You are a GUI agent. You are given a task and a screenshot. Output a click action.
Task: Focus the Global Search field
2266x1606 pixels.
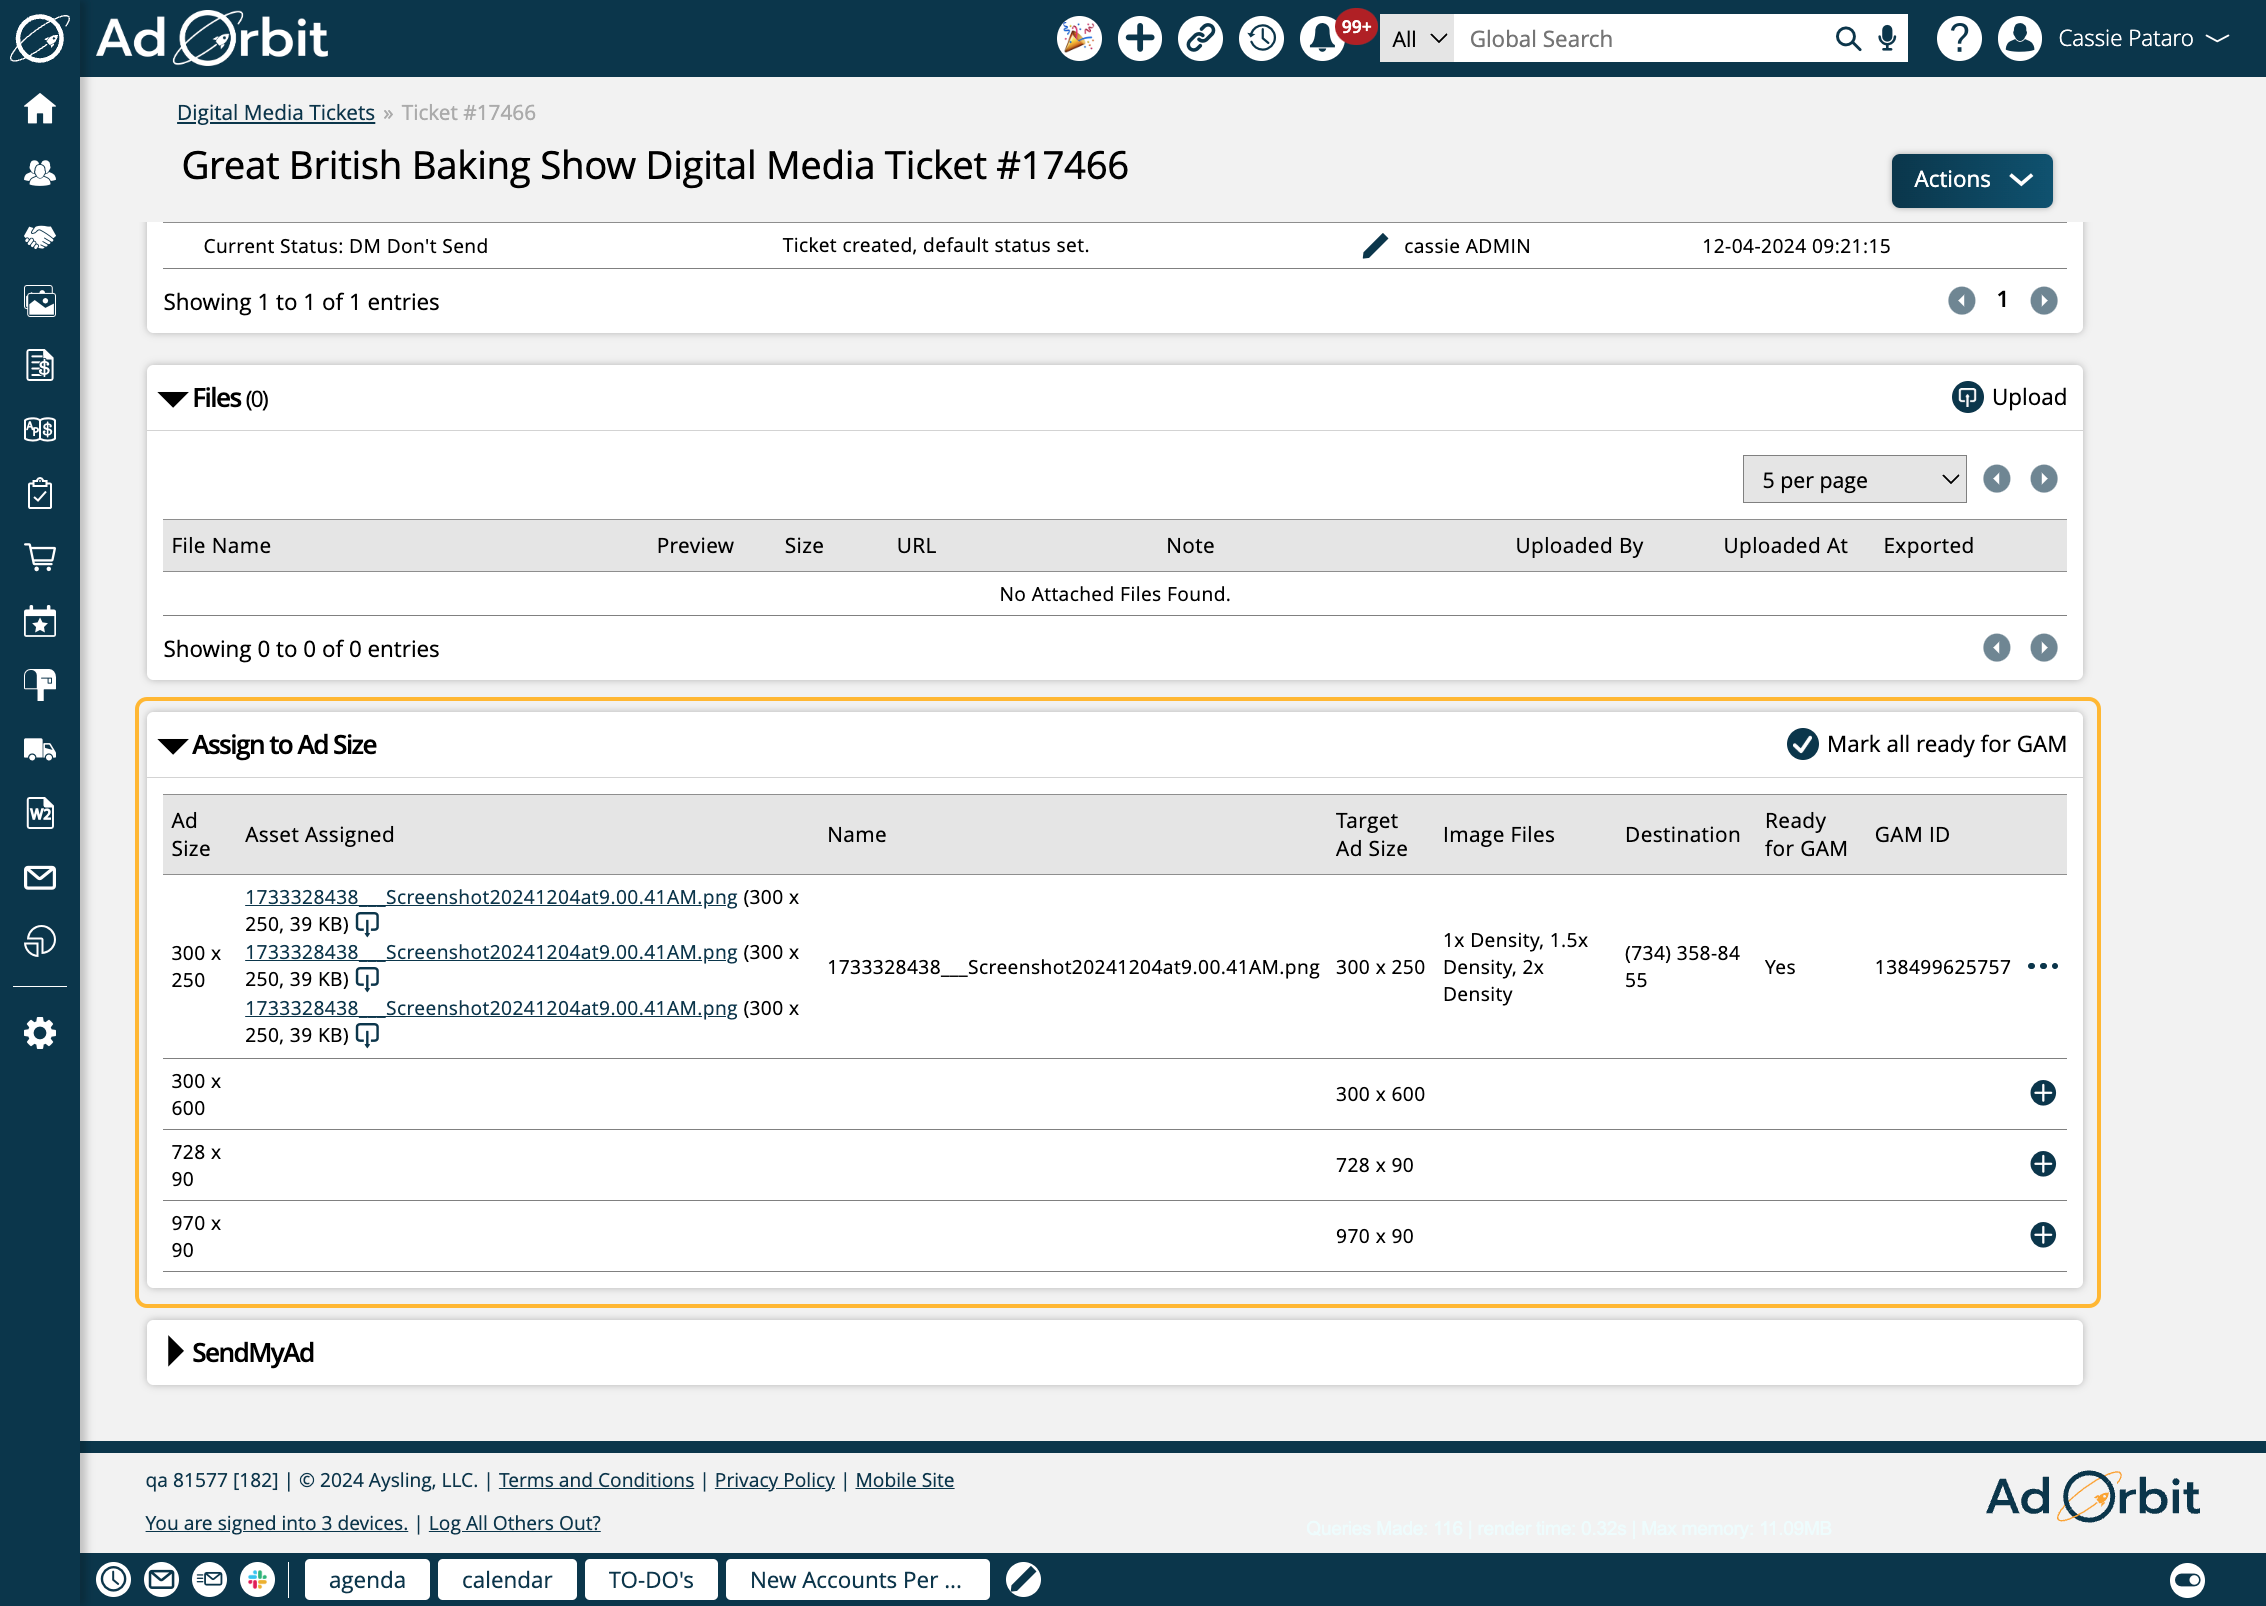pyautogui.click(x=1640, y=39)
